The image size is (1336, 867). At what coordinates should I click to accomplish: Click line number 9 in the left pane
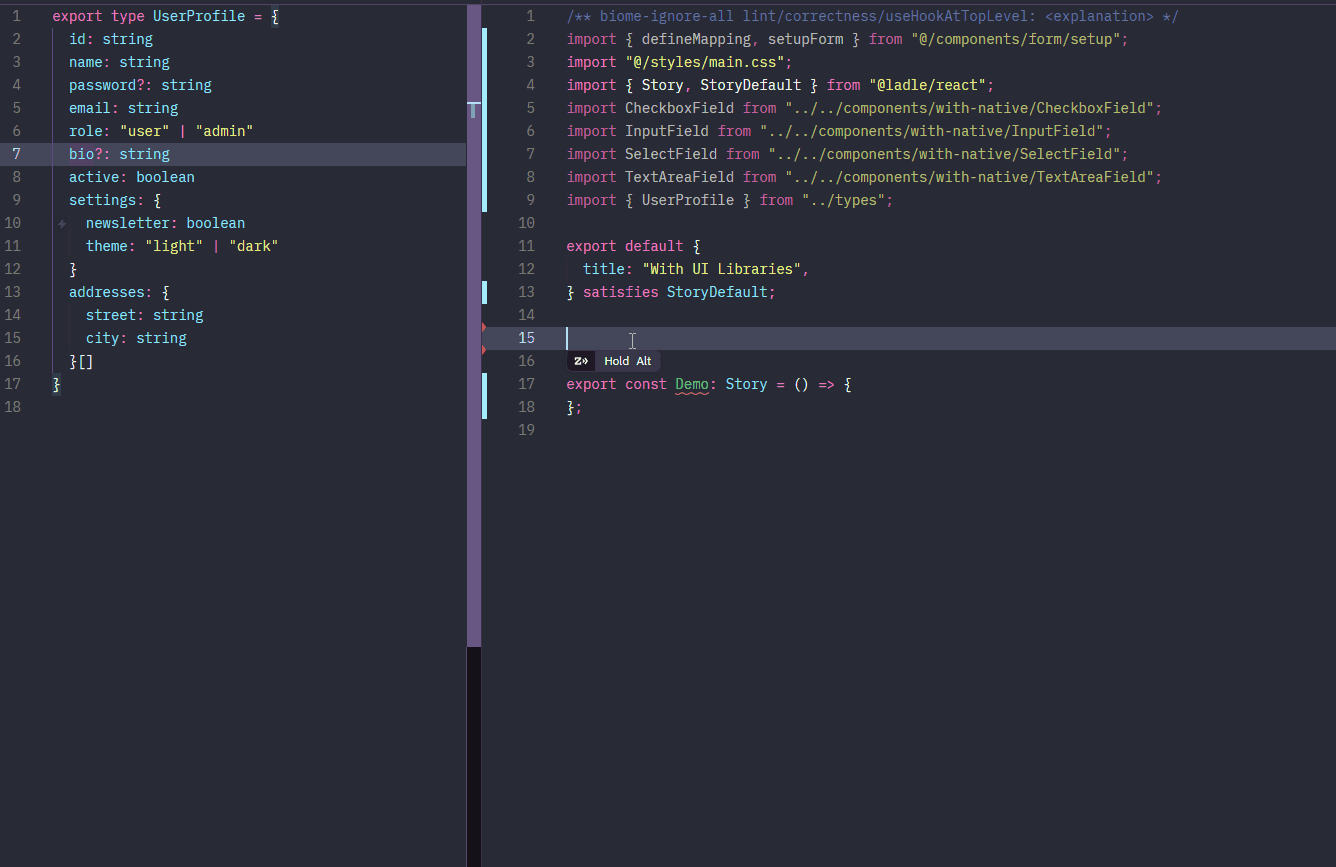click(x=16, y=200)
